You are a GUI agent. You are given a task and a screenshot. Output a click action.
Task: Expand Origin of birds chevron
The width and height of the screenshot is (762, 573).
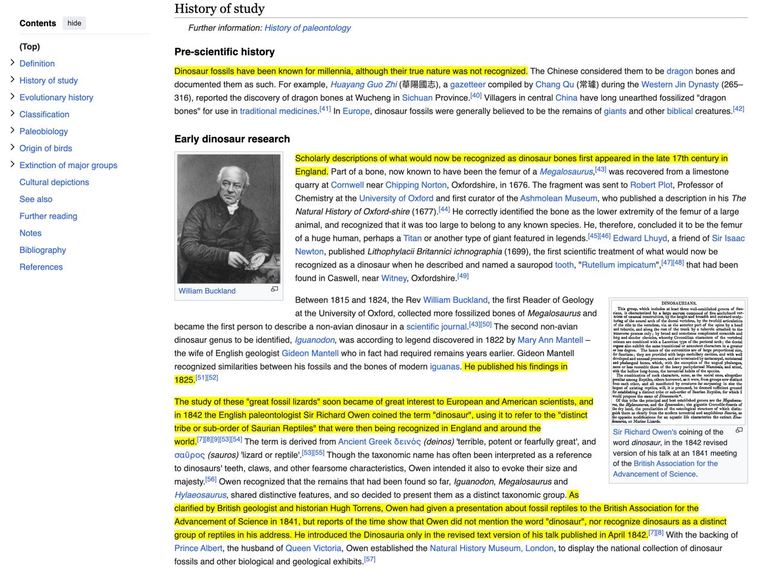coord(12,148)
